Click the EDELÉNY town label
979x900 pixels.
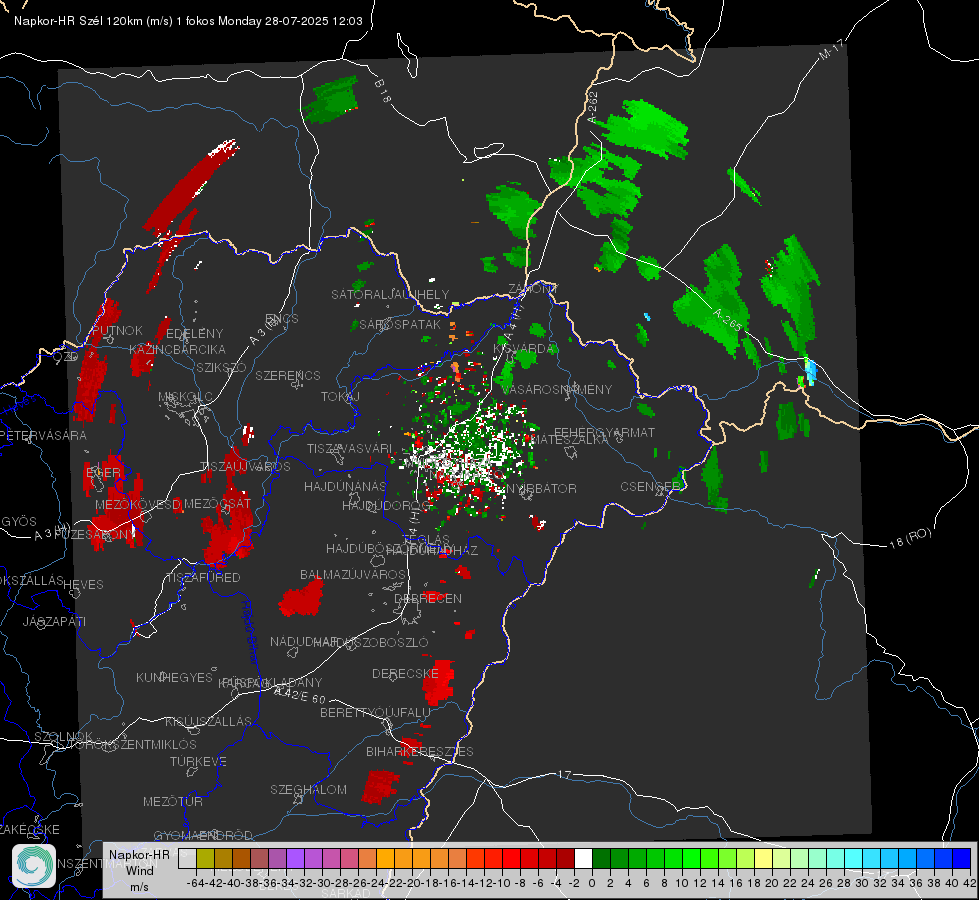pyautogui.click(x=195, y=334)
